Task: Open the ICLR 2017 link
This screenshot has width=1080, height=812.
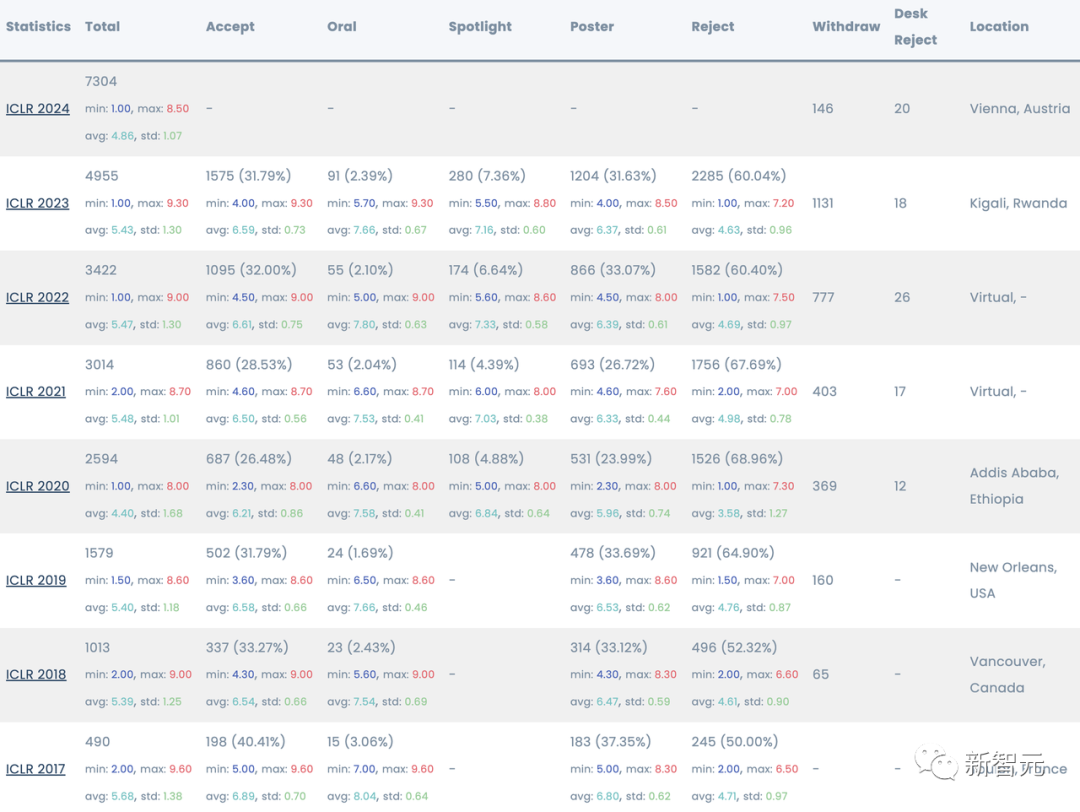Action: pos(35,769)
